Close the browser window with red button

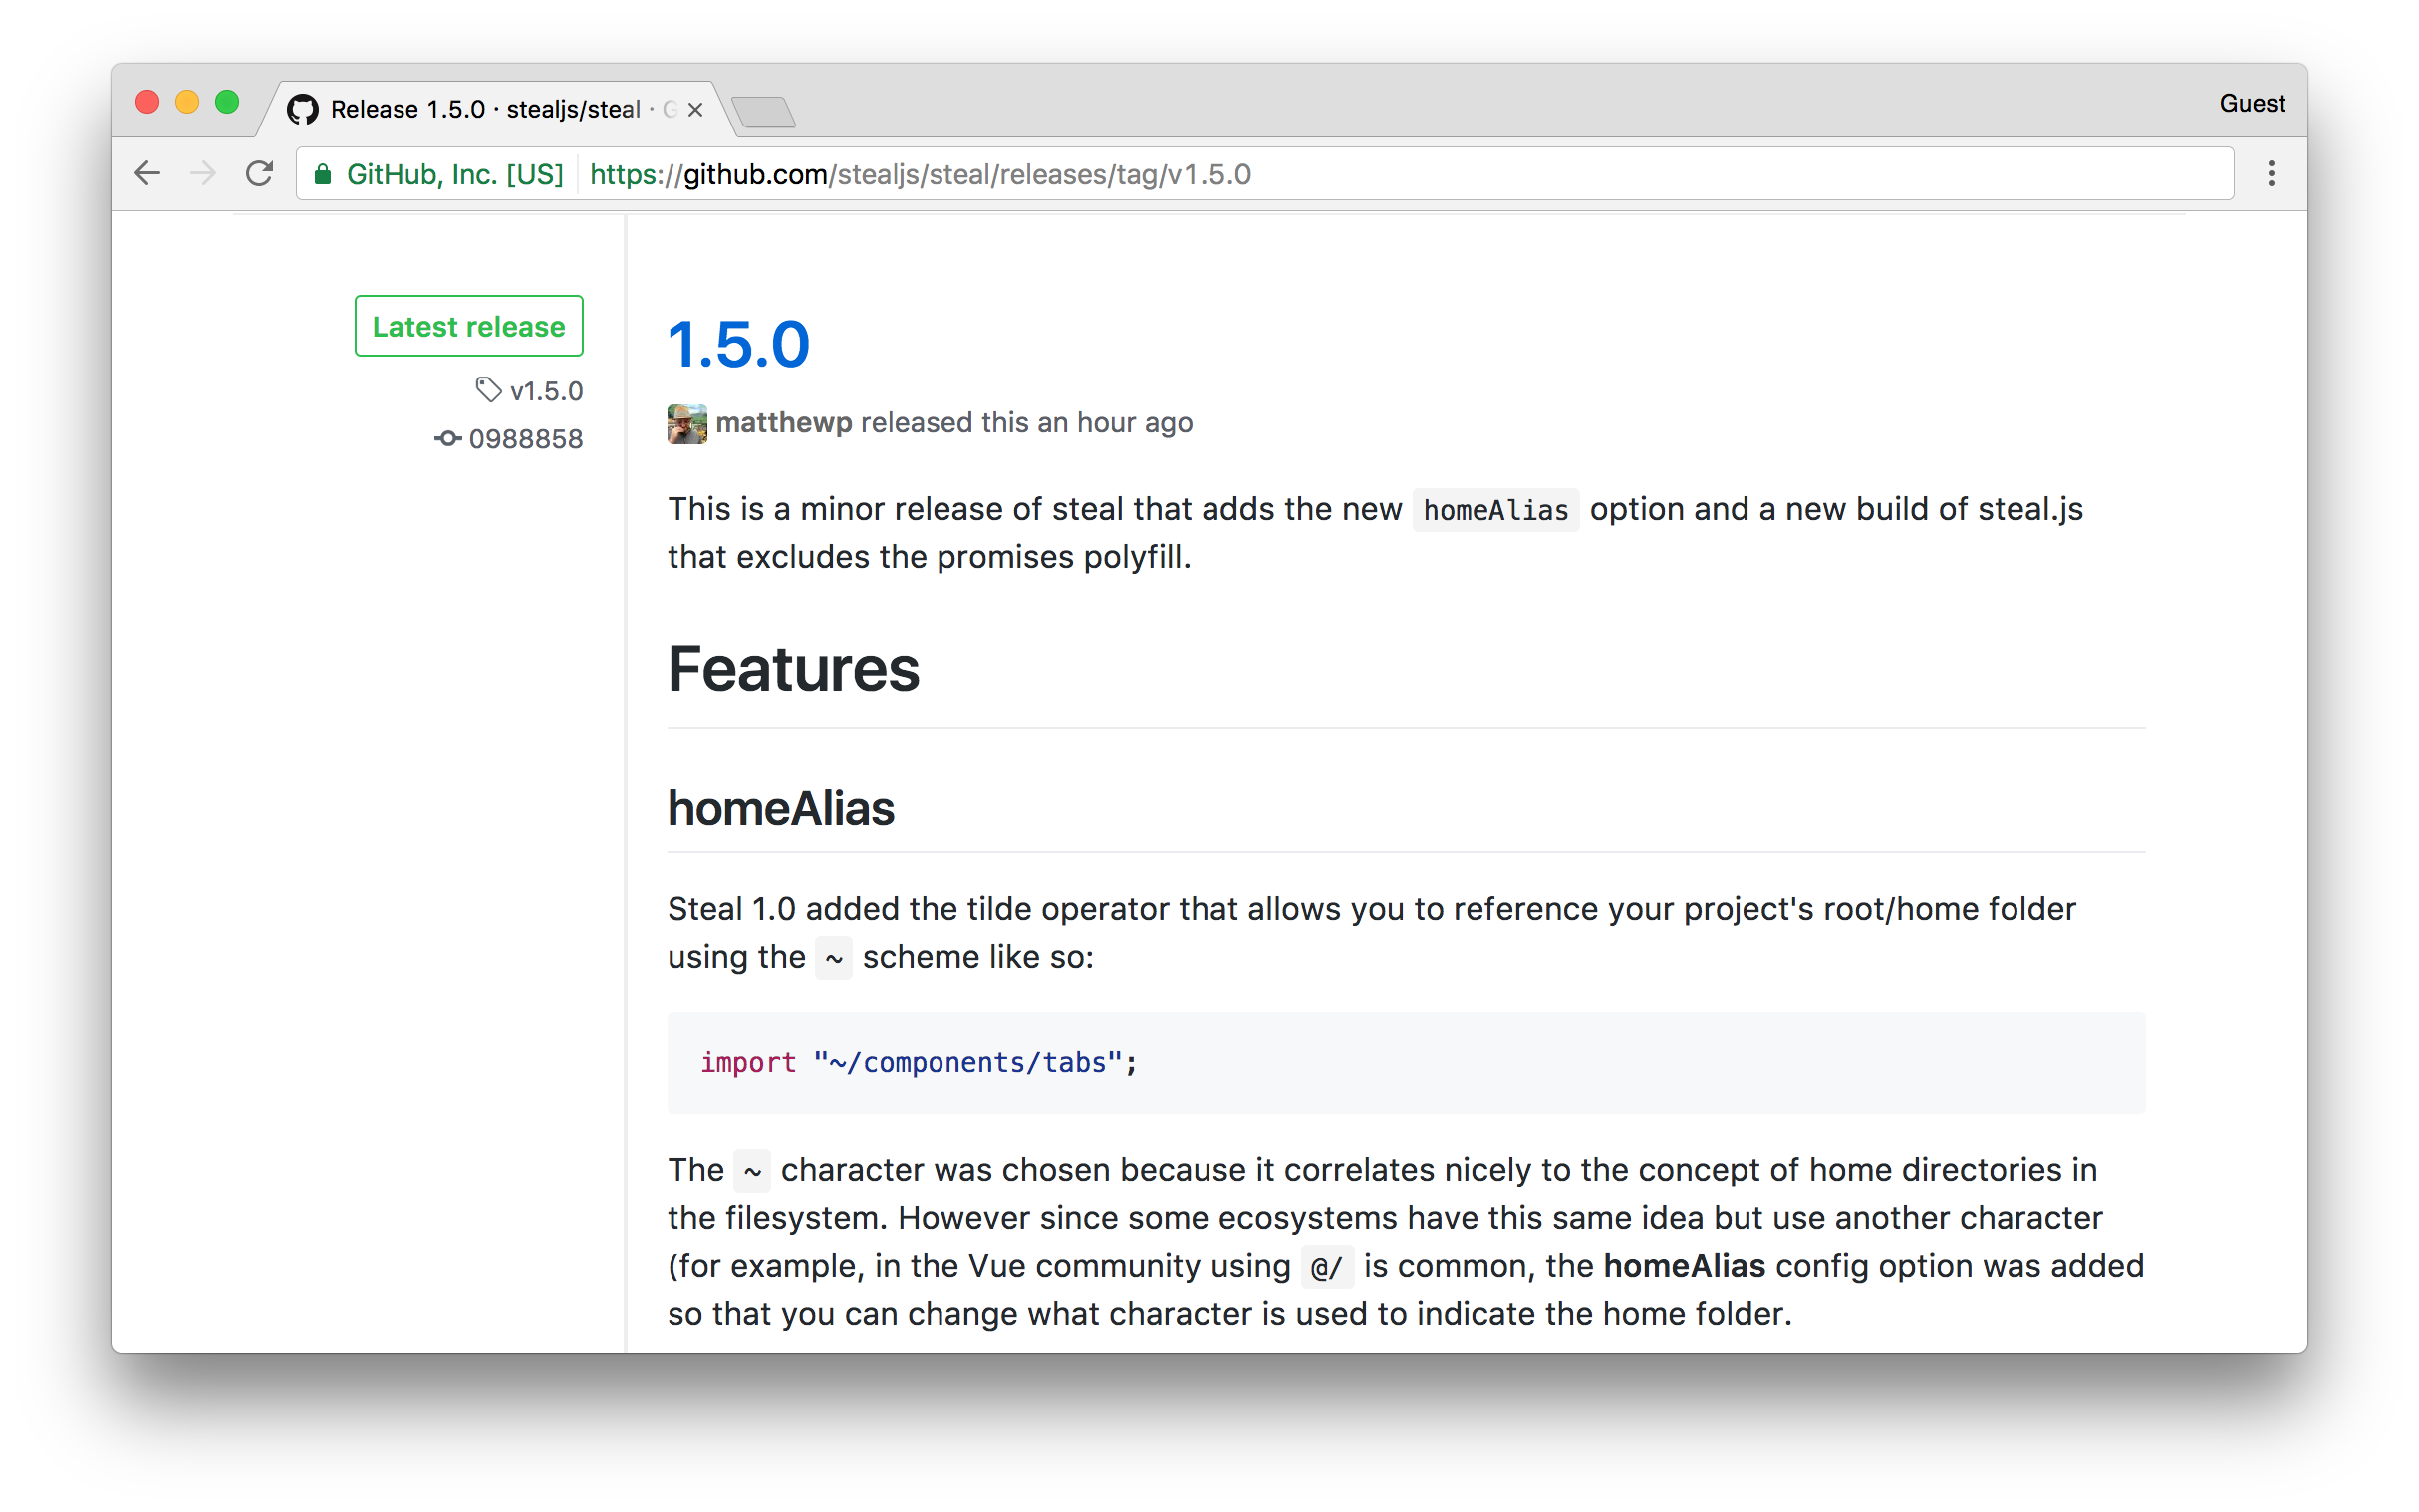[x=147, y=102]
